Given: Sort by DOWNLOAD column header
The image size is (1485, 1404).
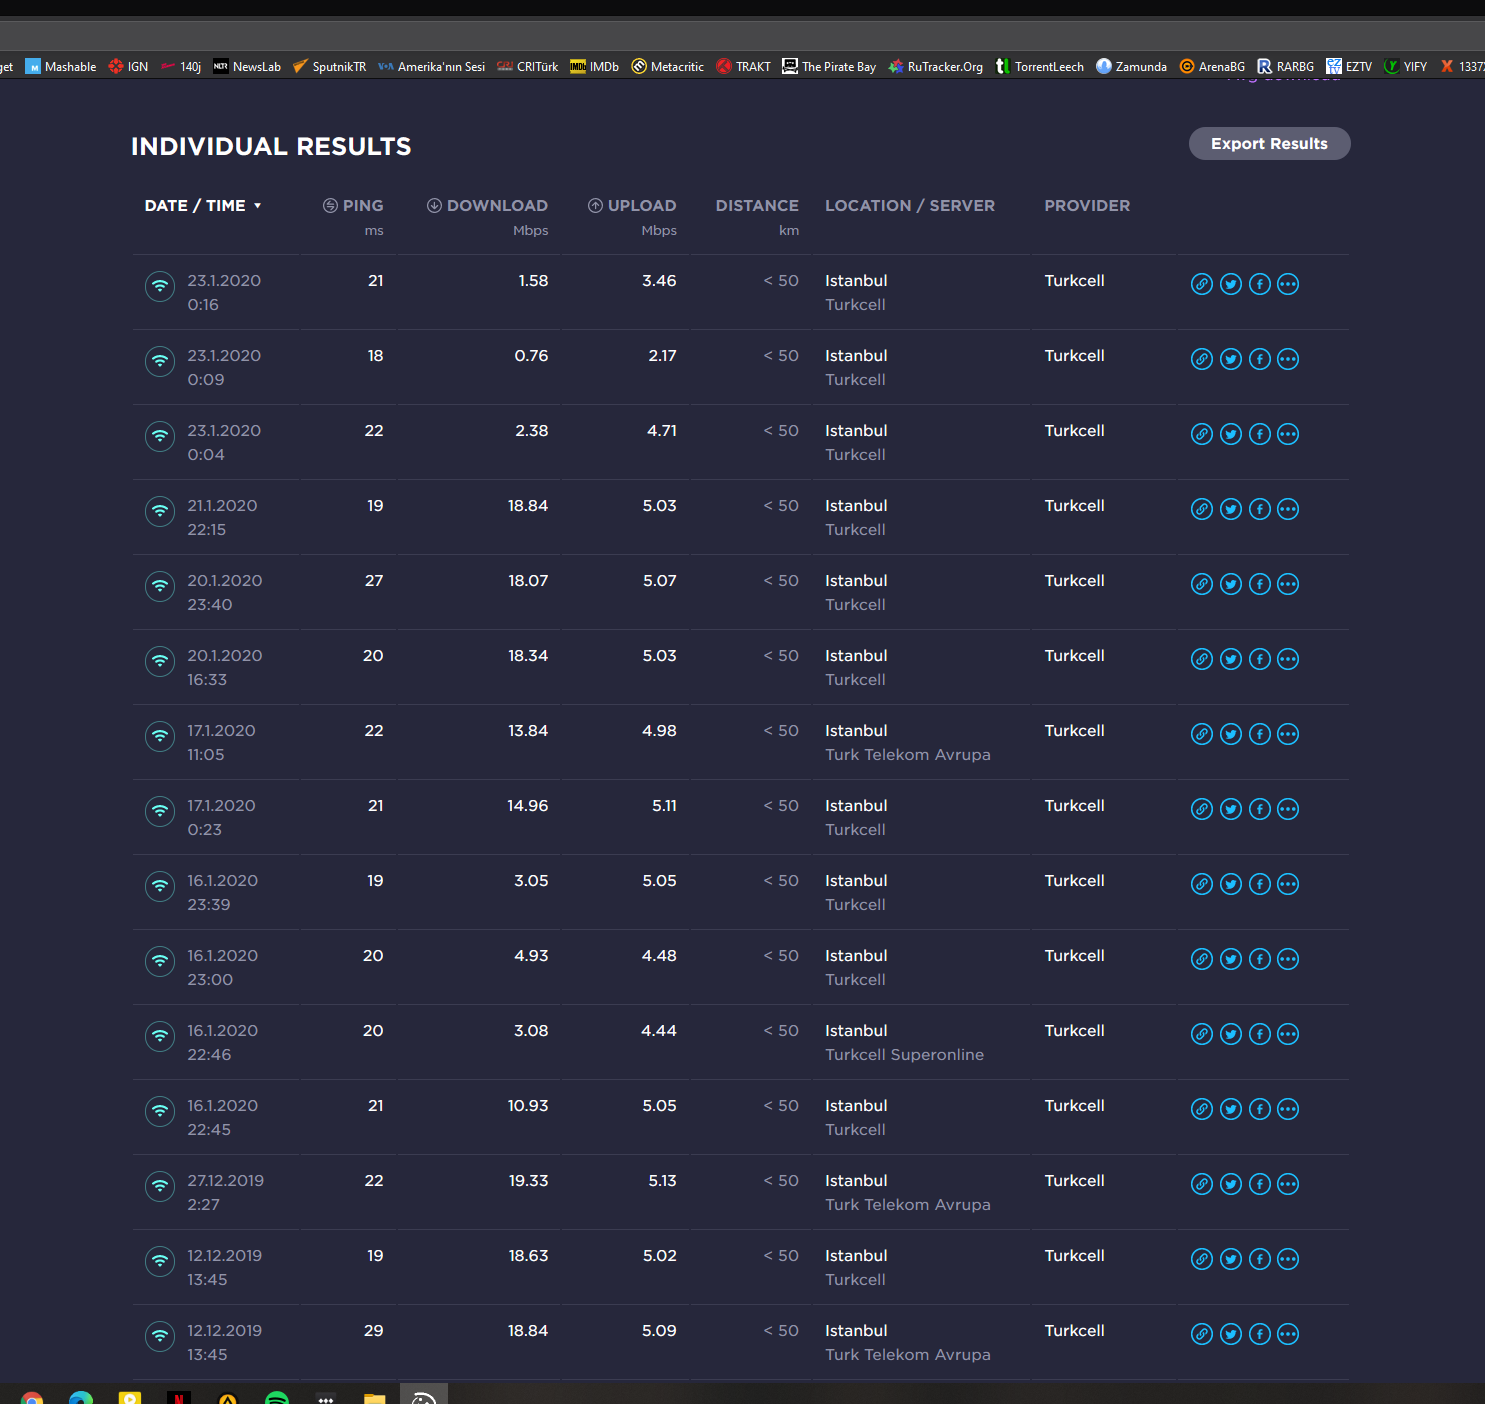Looking at the screenshot, I should pos(487,205).
